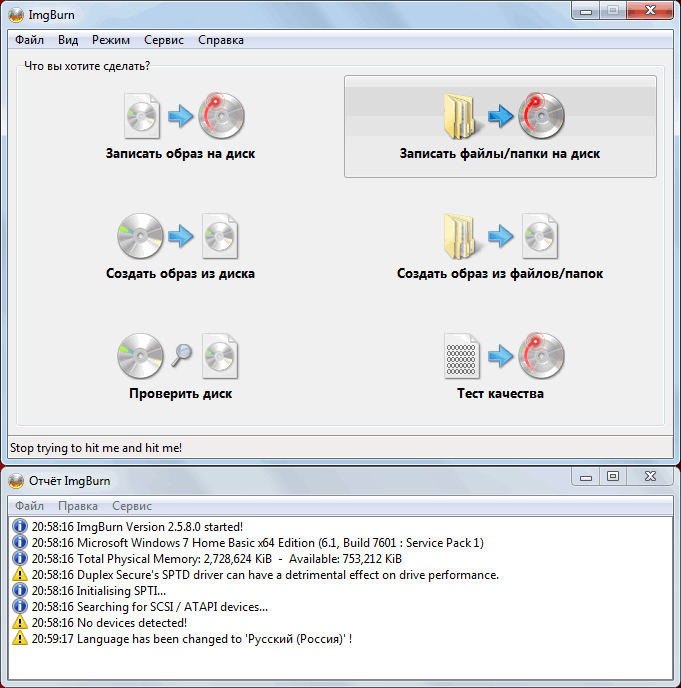Select the log line about 'Русский (Россия)' language change
This screenshot has height=688, width=681.
point(191,639)
